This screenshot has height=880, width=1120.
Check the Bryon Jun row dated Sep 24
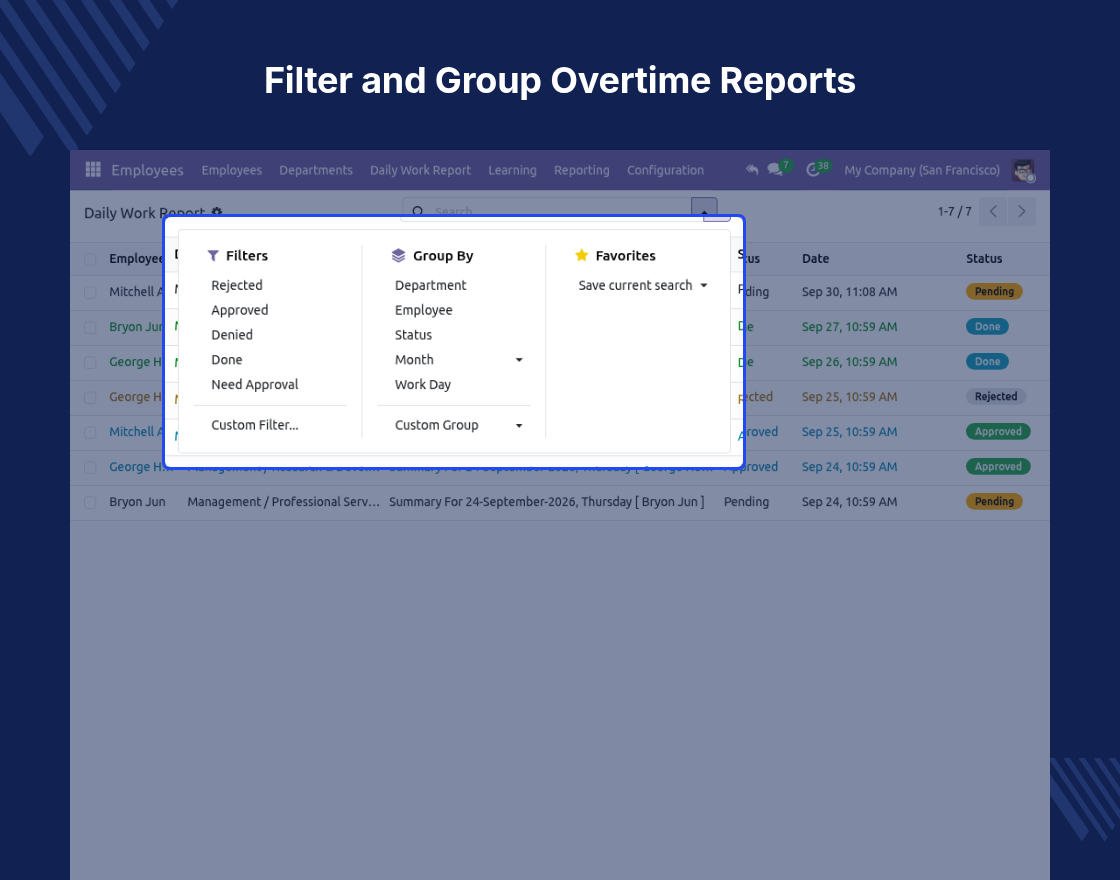tap(90, 502)
